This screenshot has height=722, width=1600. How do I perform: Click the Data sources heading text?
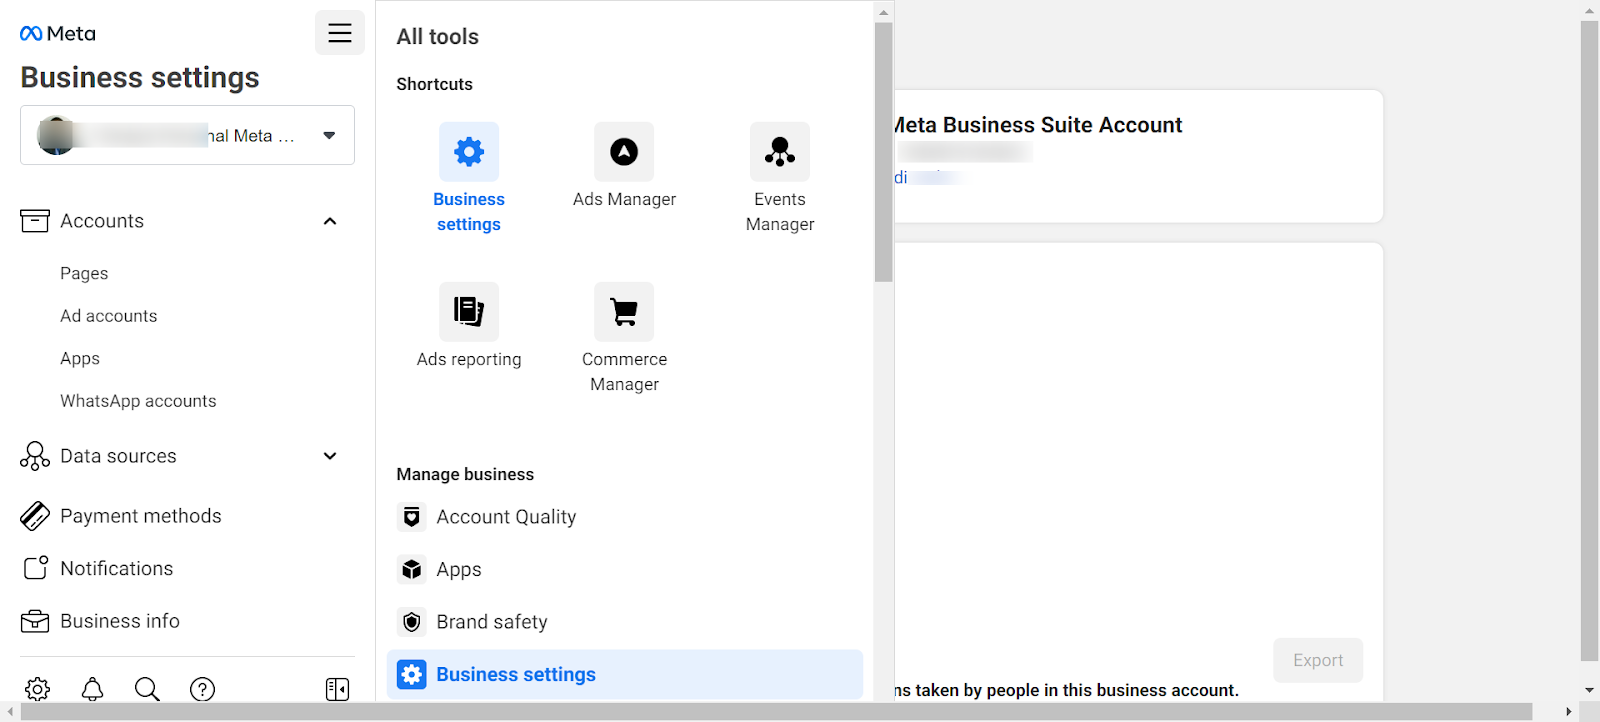pyautogui.click(x=118, y=456)
